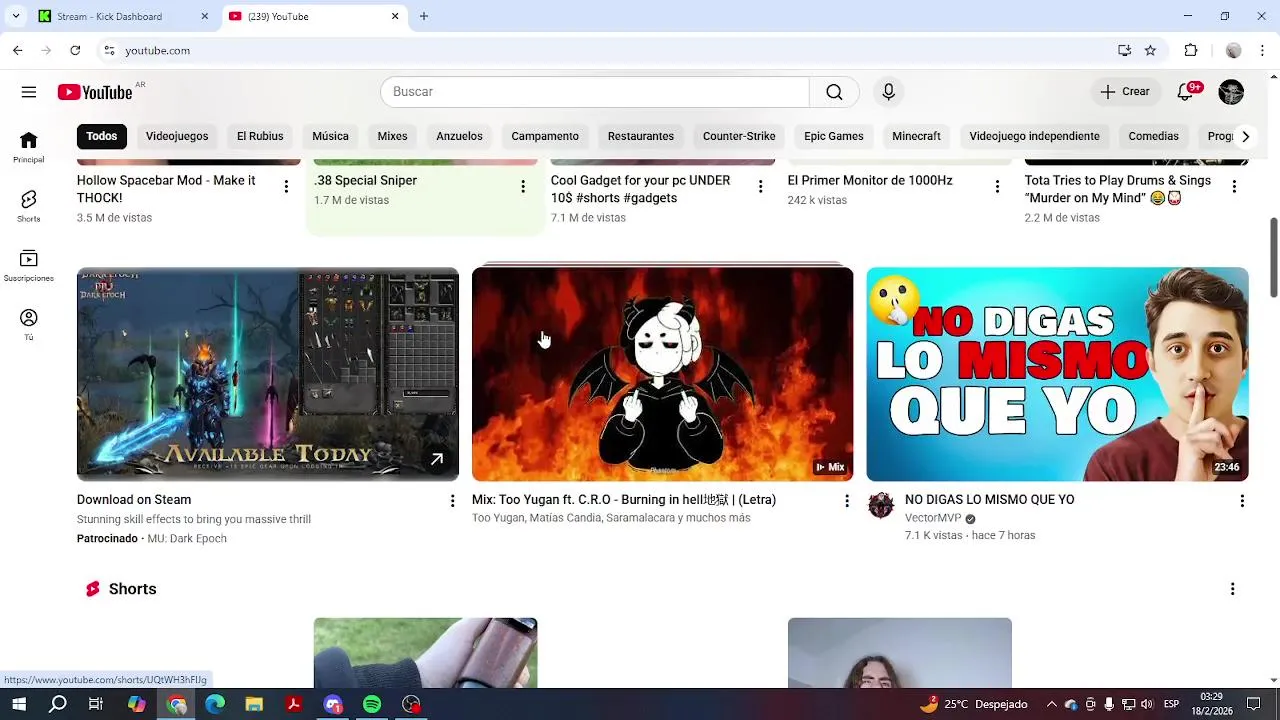1280x720 pixels.
Task: Open MU: Dark Epoch advertiser link
Action: [x=187, y=538]
